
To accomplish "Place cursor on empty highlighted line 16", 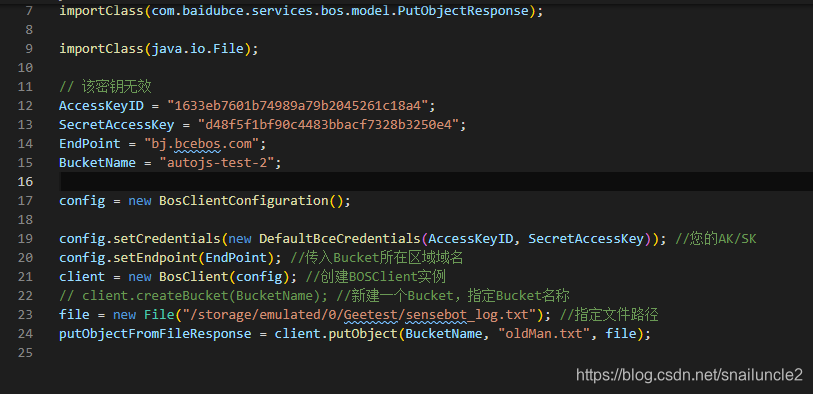I will 437,181.
